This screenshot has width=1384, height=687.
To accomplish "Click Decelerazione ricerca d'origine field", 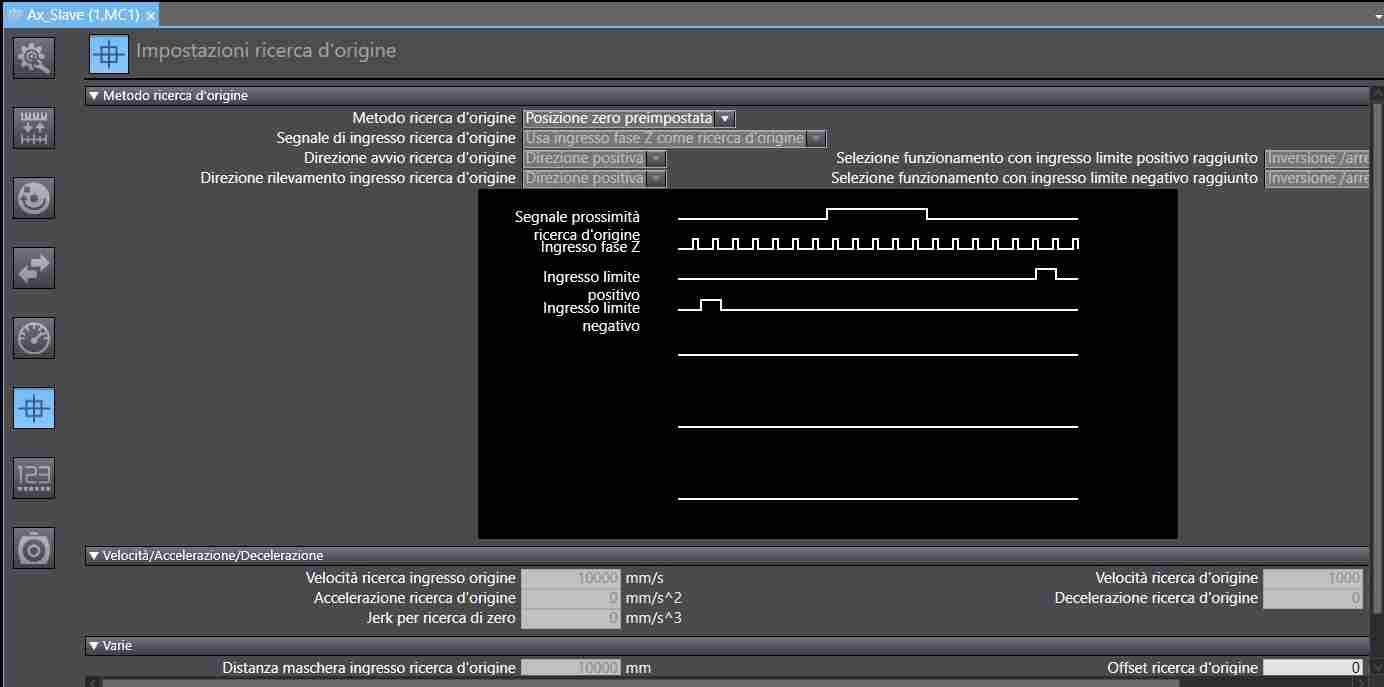I will [x=1313, y=598].
